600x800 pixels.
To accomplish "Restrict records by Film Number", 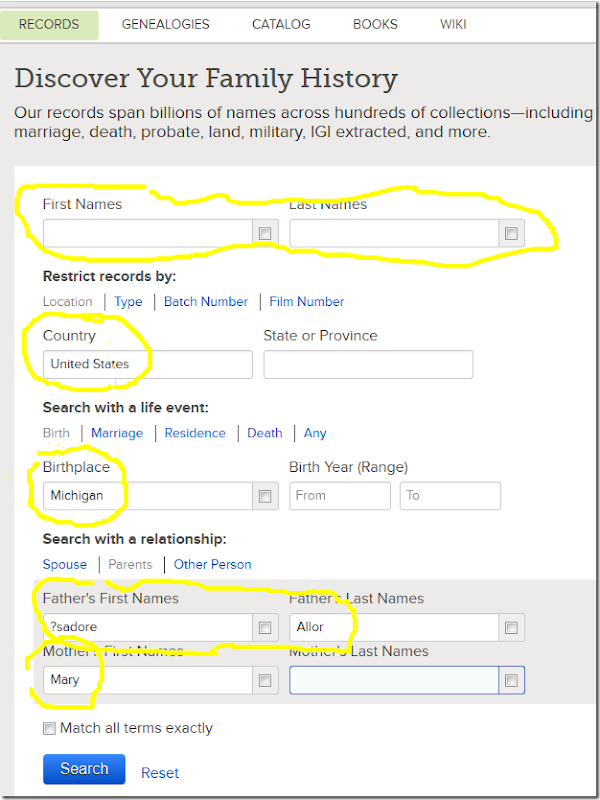I will pos(306,301).
